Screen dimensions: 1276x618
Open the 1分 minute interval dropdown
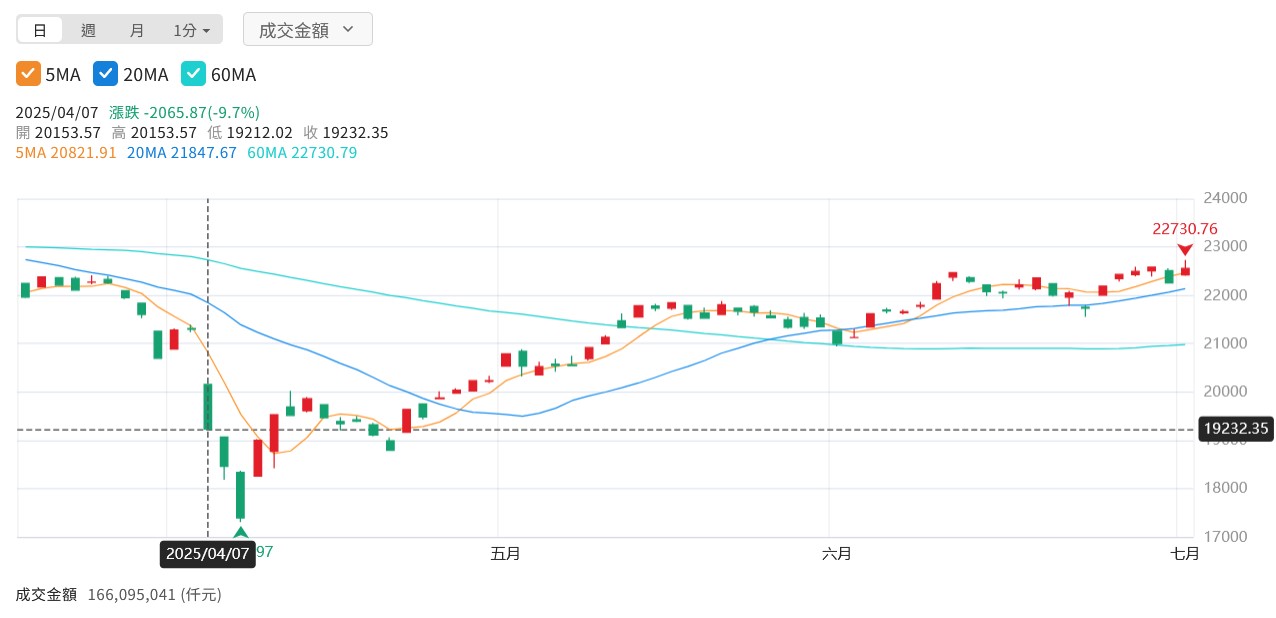click(x=191, y=30)
